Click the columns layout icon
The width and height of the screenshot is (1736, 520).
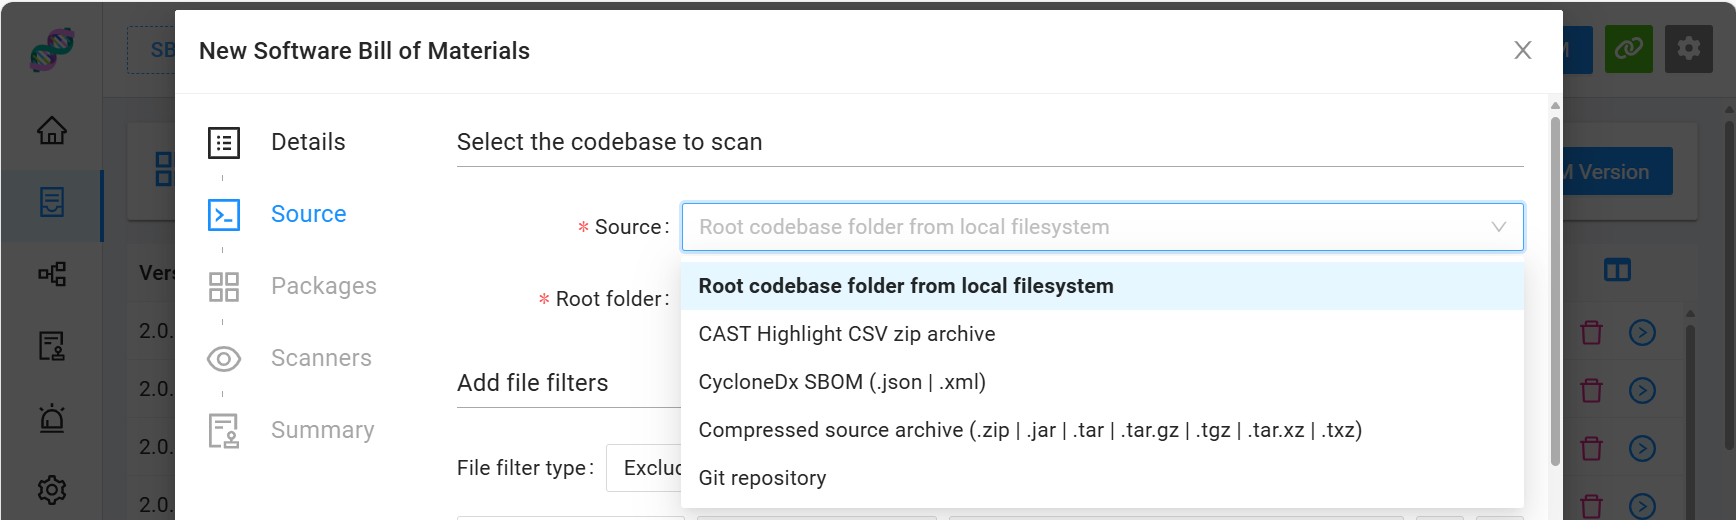[x=1617, y=270]
